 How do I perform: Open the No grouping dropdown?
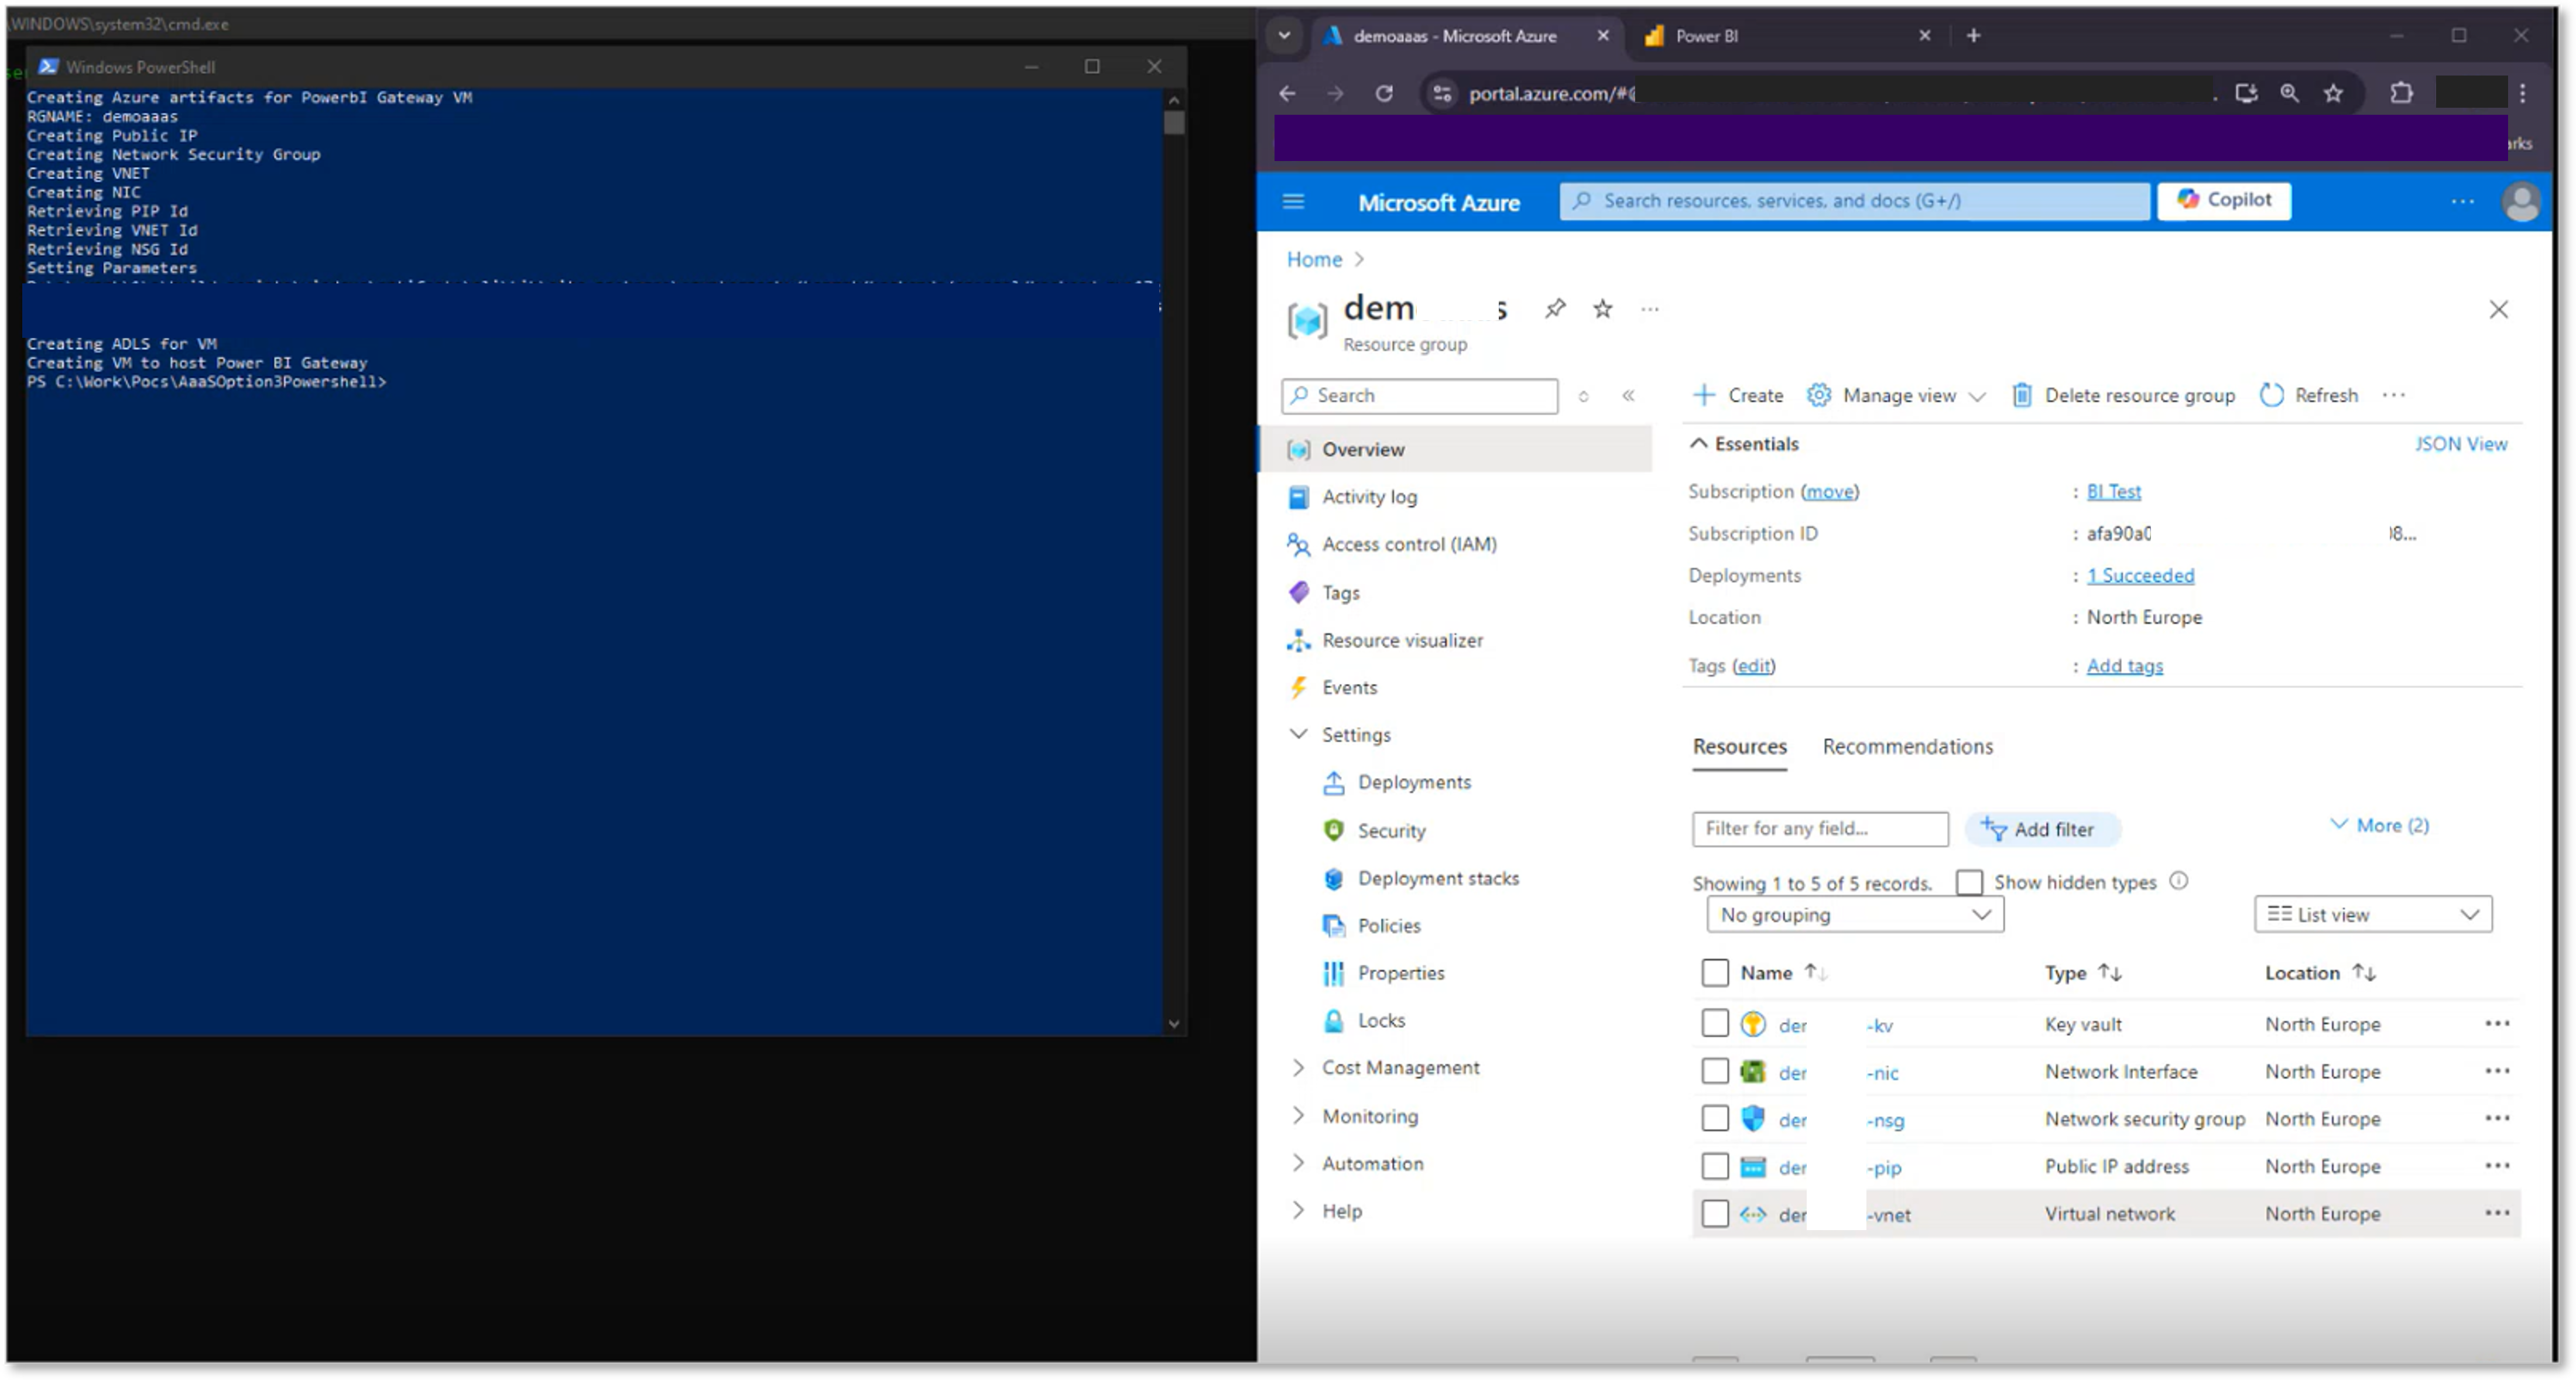[1855, 915]
